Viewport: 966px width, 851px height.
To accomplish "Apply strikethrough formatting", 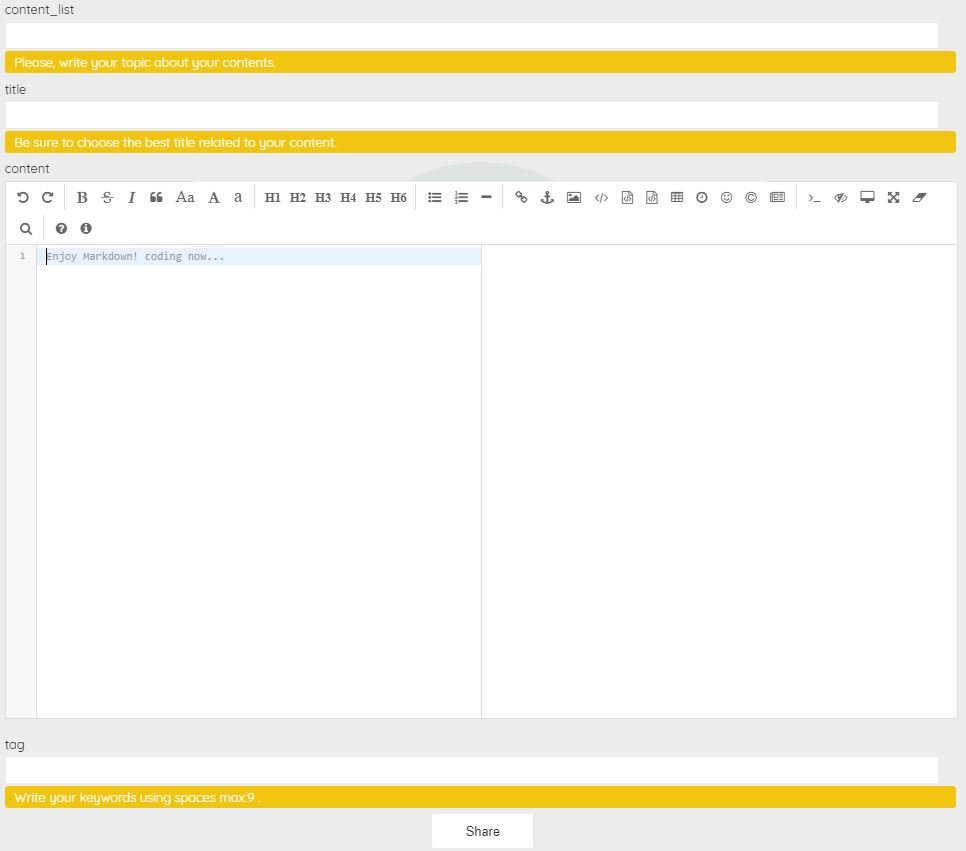I will click(107, 197).
